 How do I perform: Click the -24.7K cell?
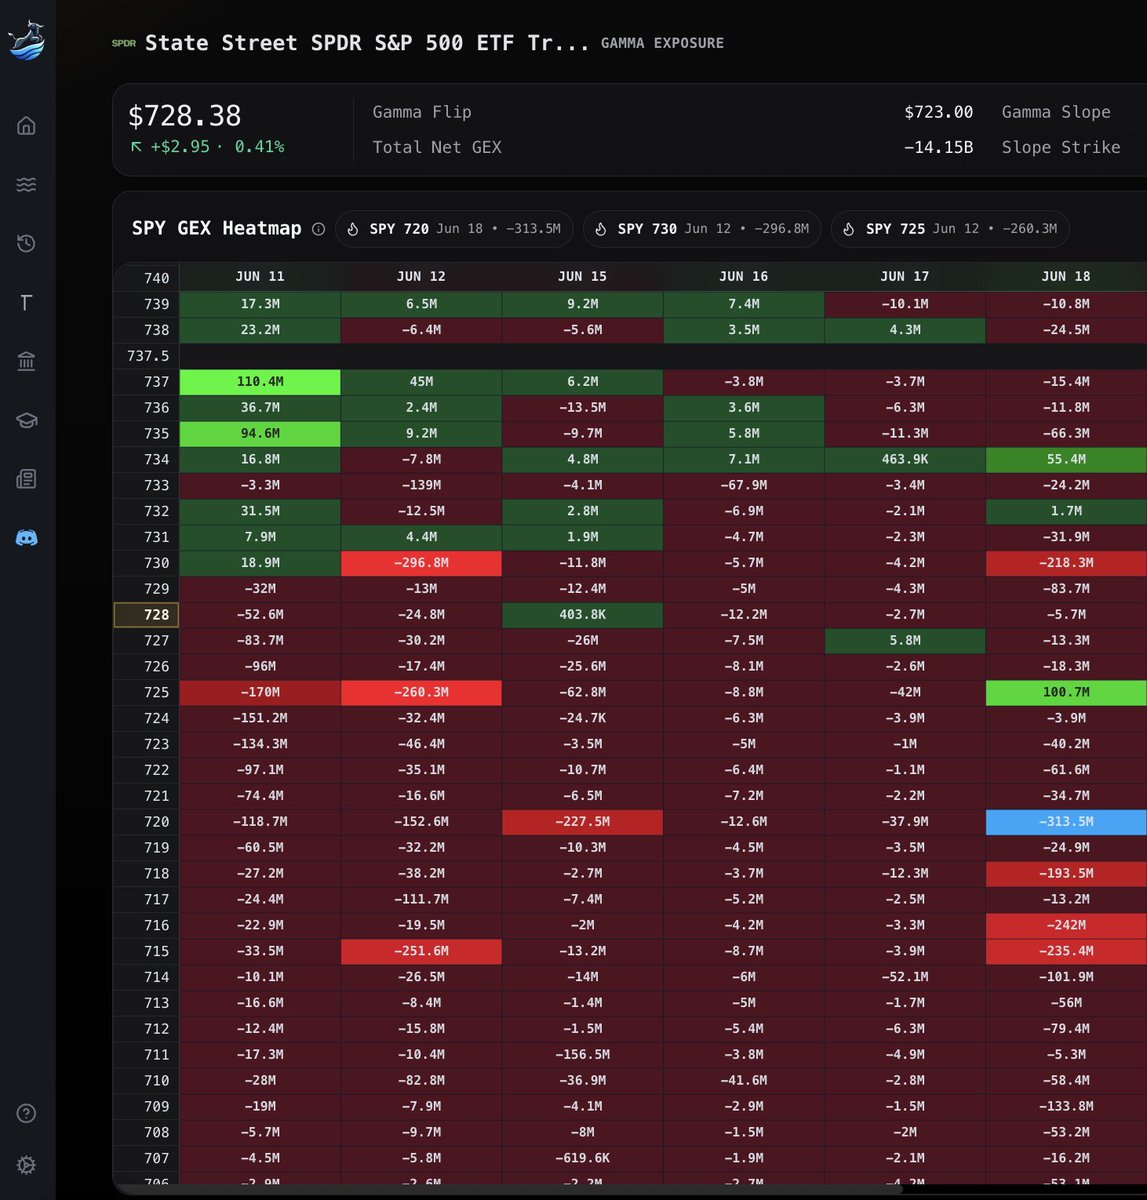click(582, 718)
